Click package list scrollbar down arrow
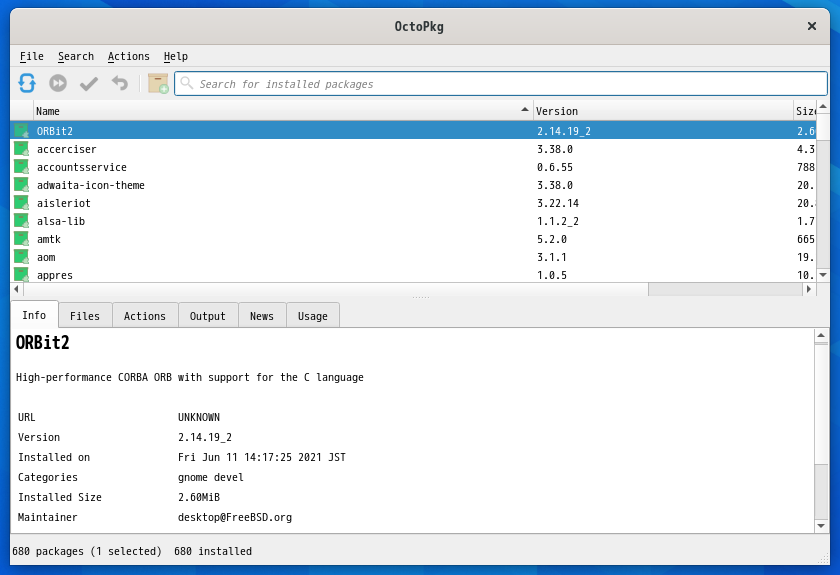The image size is (840, 575). (823, 275)
